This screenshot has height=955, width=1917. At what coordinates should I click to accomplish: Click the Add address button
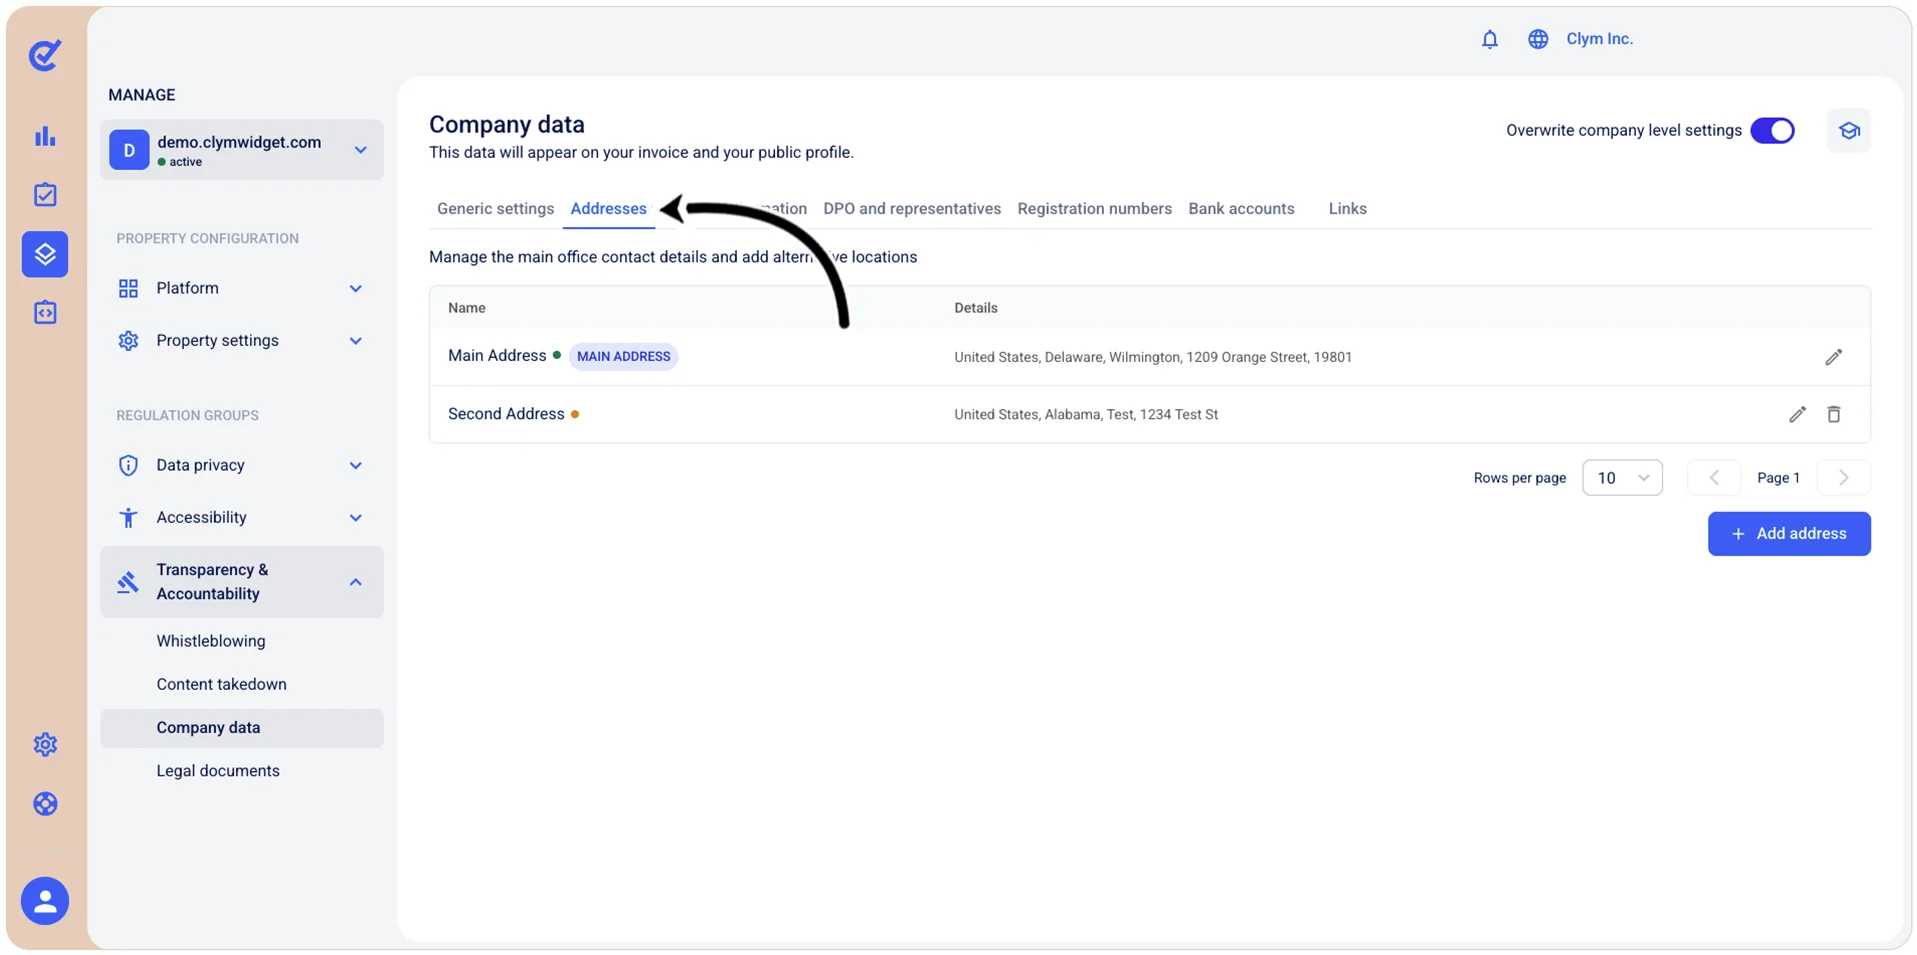[1788, 534]
